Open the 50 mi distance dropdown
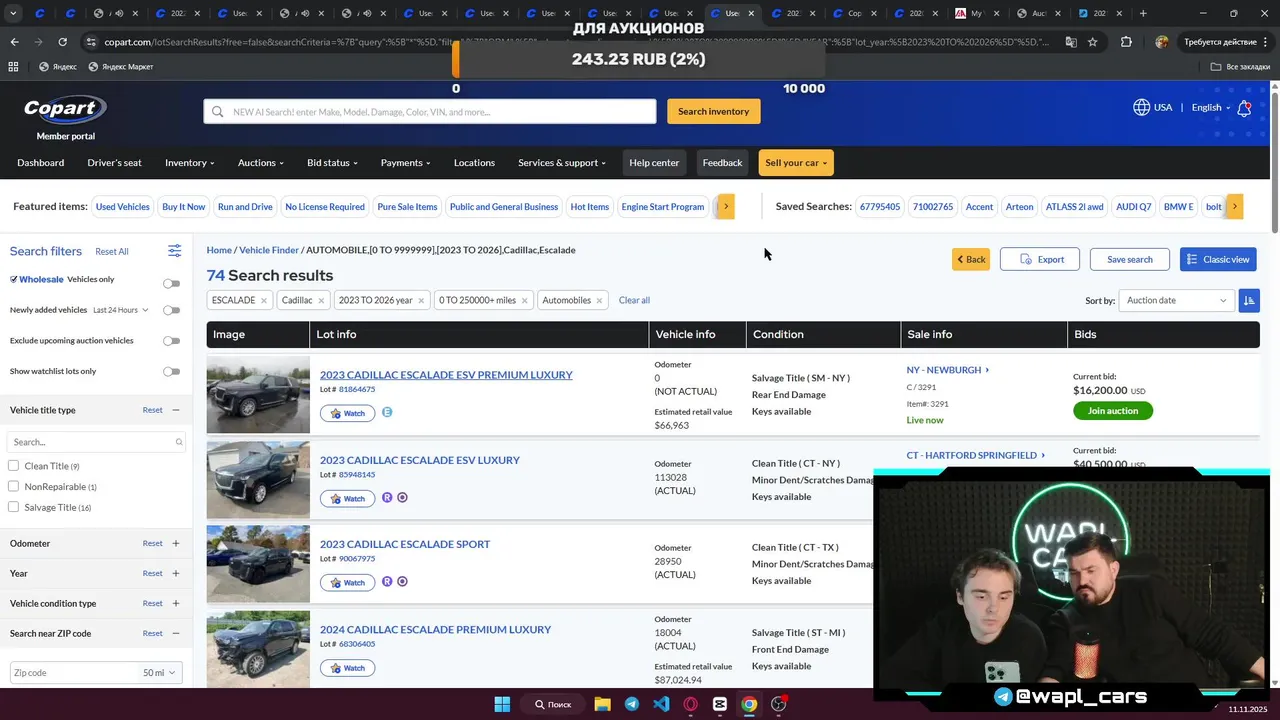Screen dimensions: 1280x720 pos(159,673)
